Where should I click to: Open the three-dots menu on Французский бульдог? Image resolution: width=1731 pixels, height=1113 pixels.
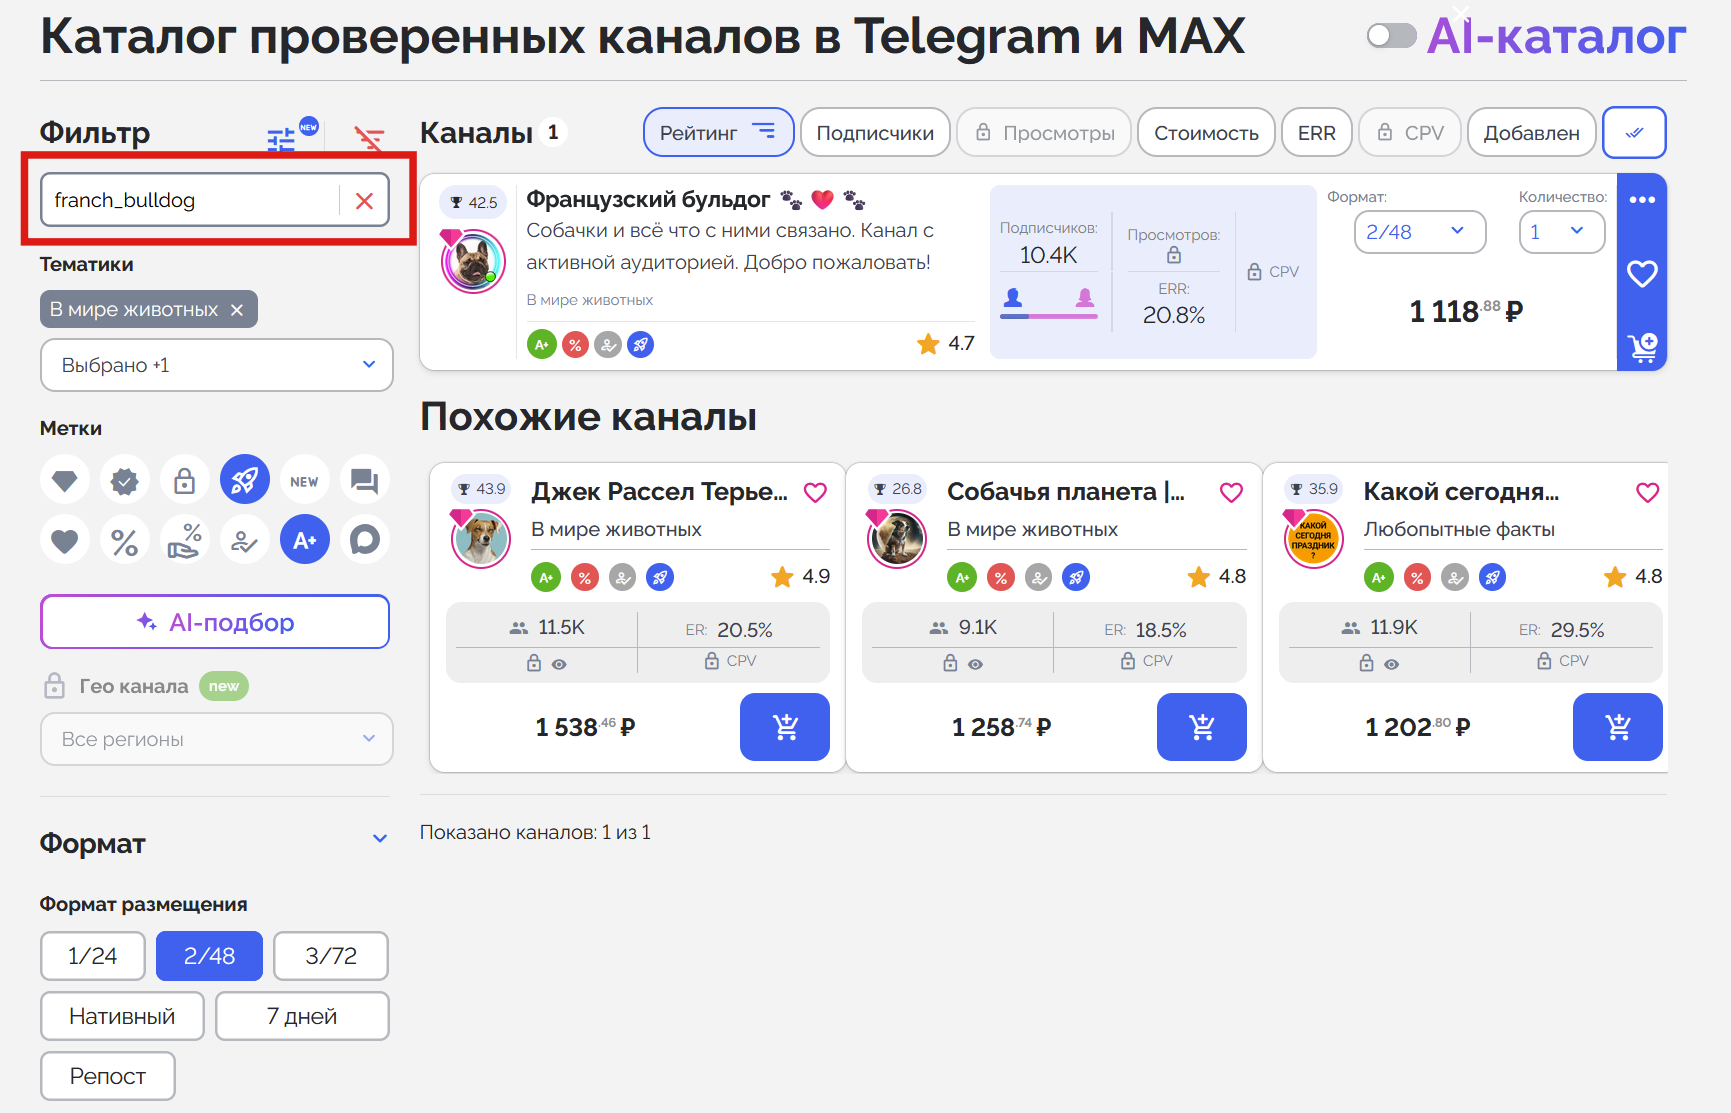[1642, 199]
